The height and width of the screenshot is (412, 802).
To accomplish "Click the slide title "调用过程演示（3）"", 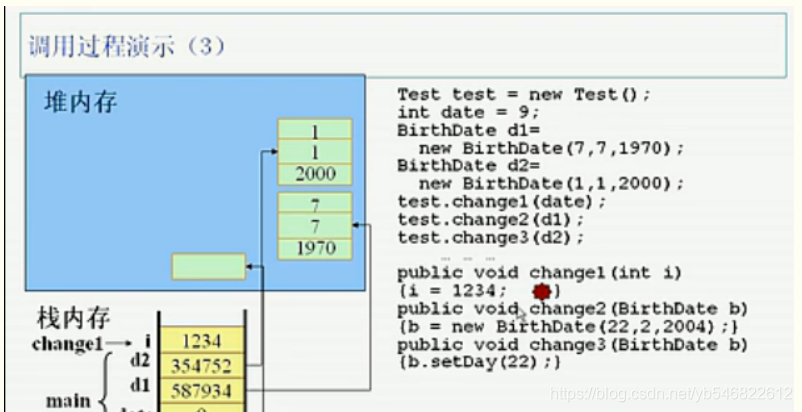I will coord(126,45).
